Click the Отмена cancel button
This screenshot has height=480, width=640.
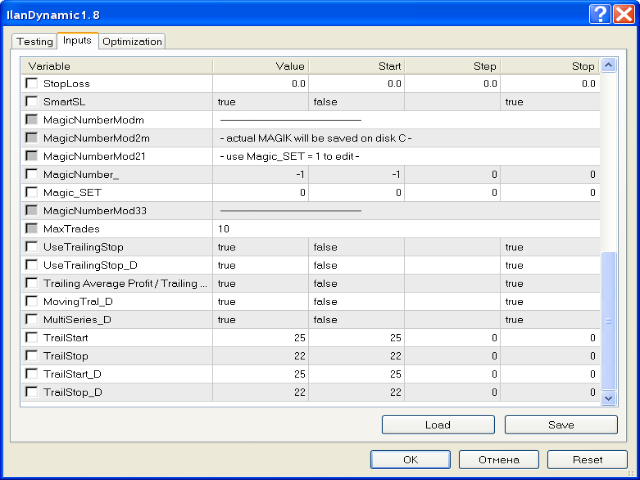pos(499,460)
